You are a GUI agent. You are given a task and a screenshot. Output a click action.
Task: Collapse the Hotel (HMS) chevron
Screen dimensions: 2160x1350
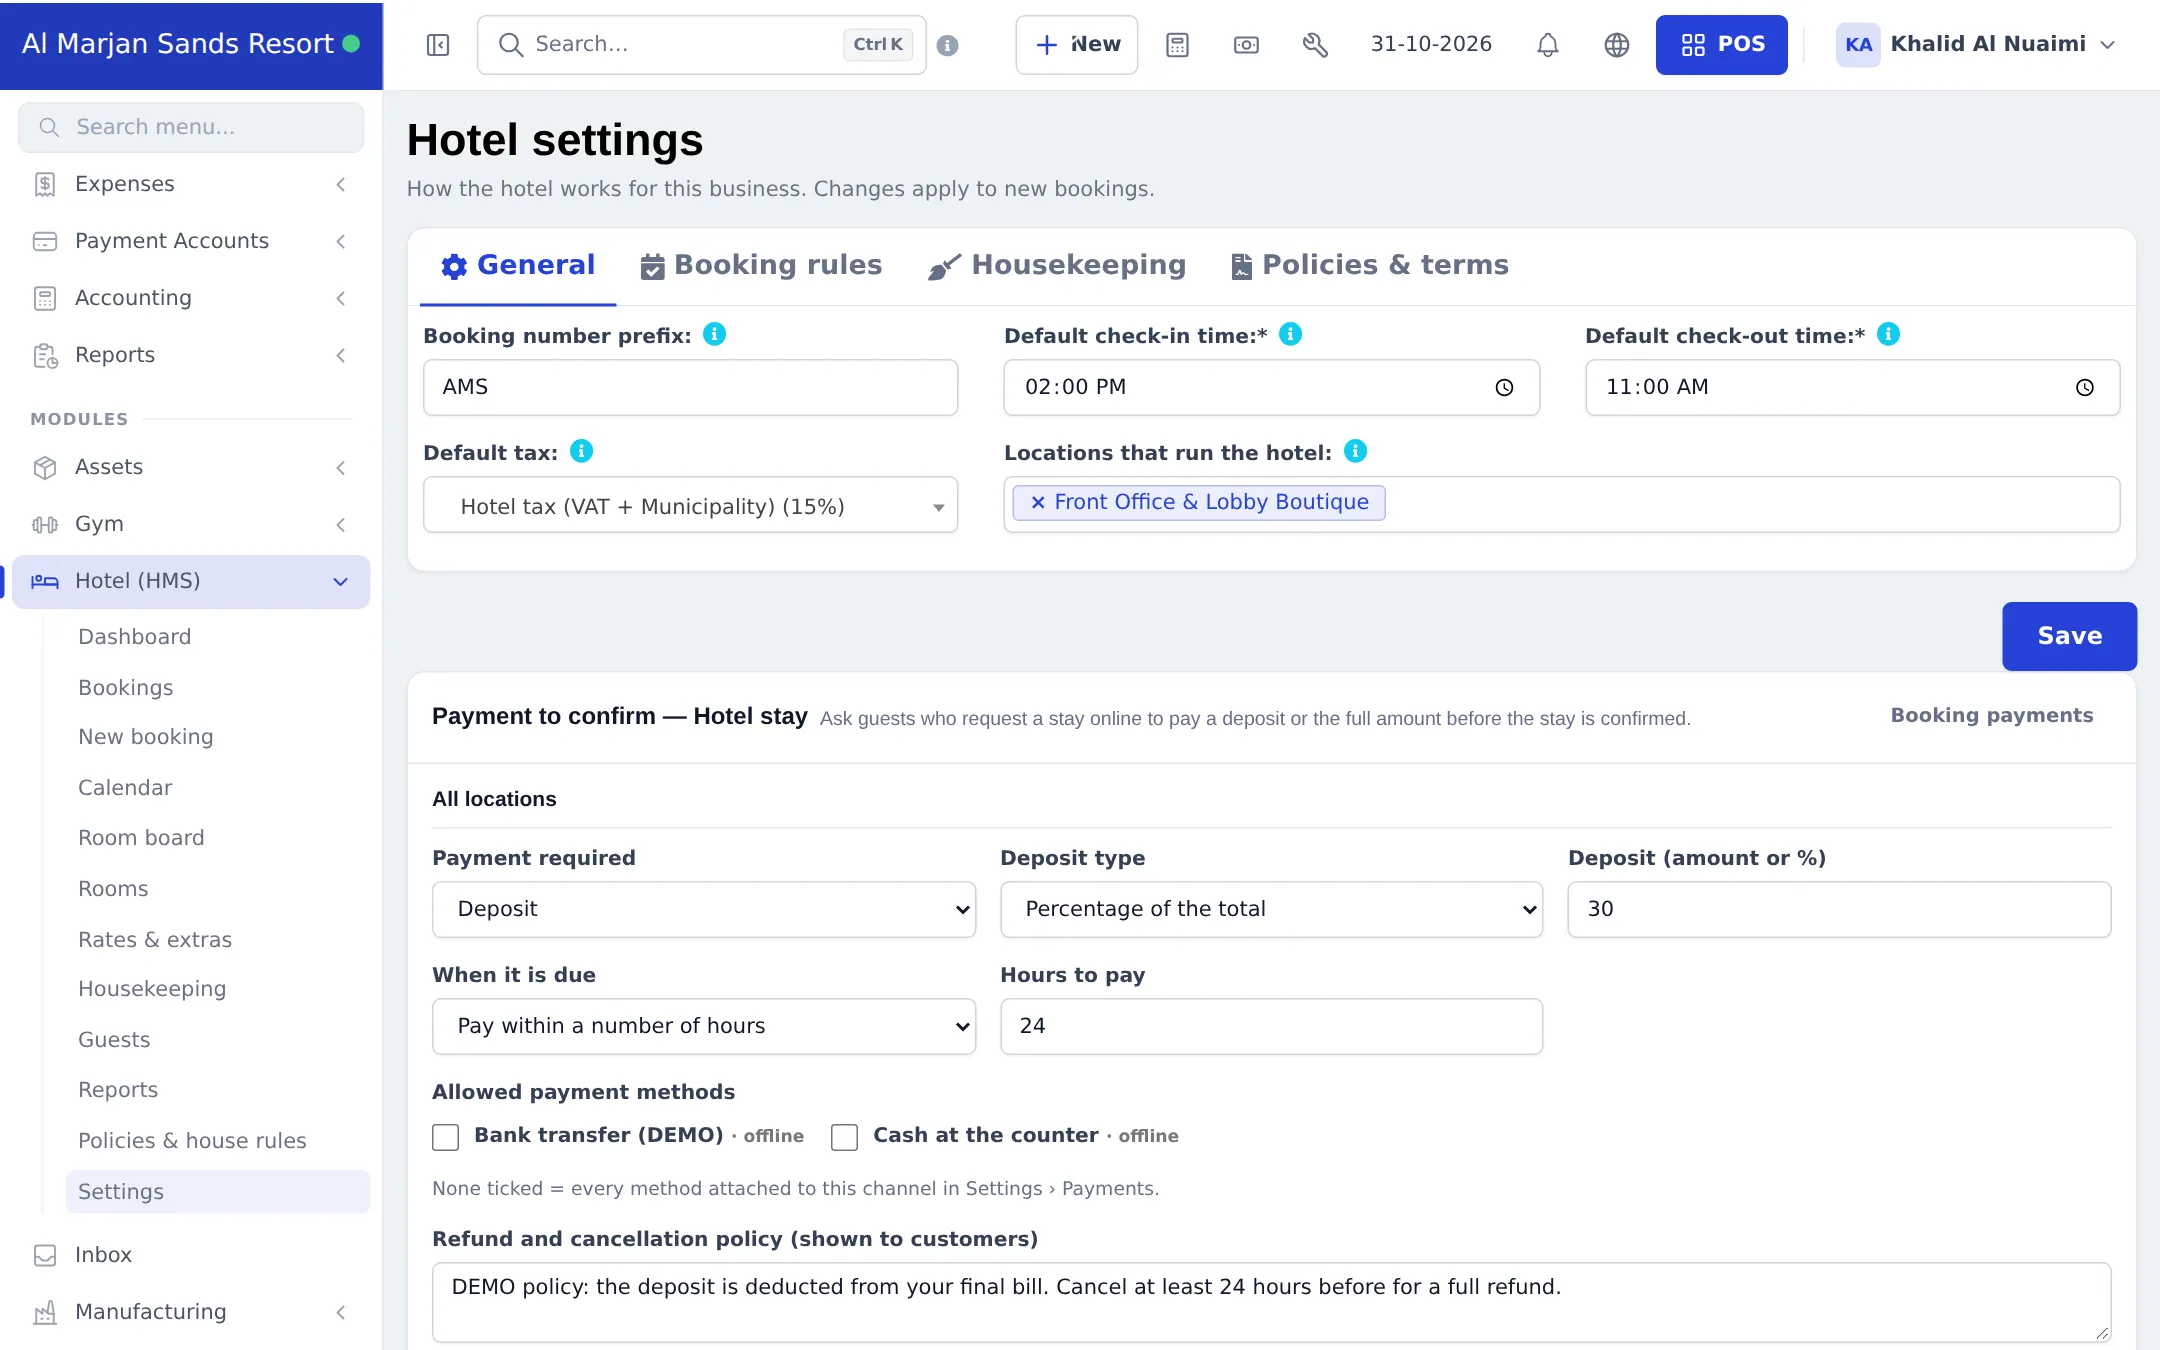coord(341,581)
